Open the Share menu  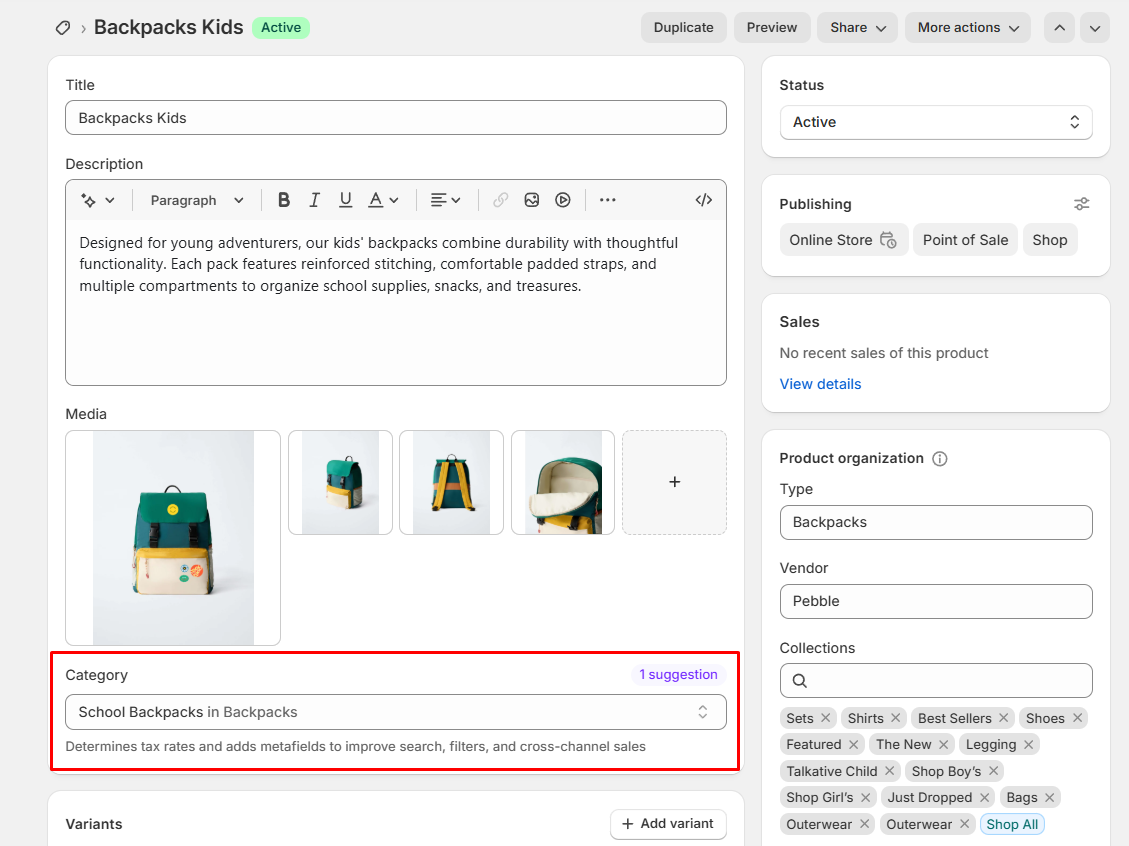point(857,27)
